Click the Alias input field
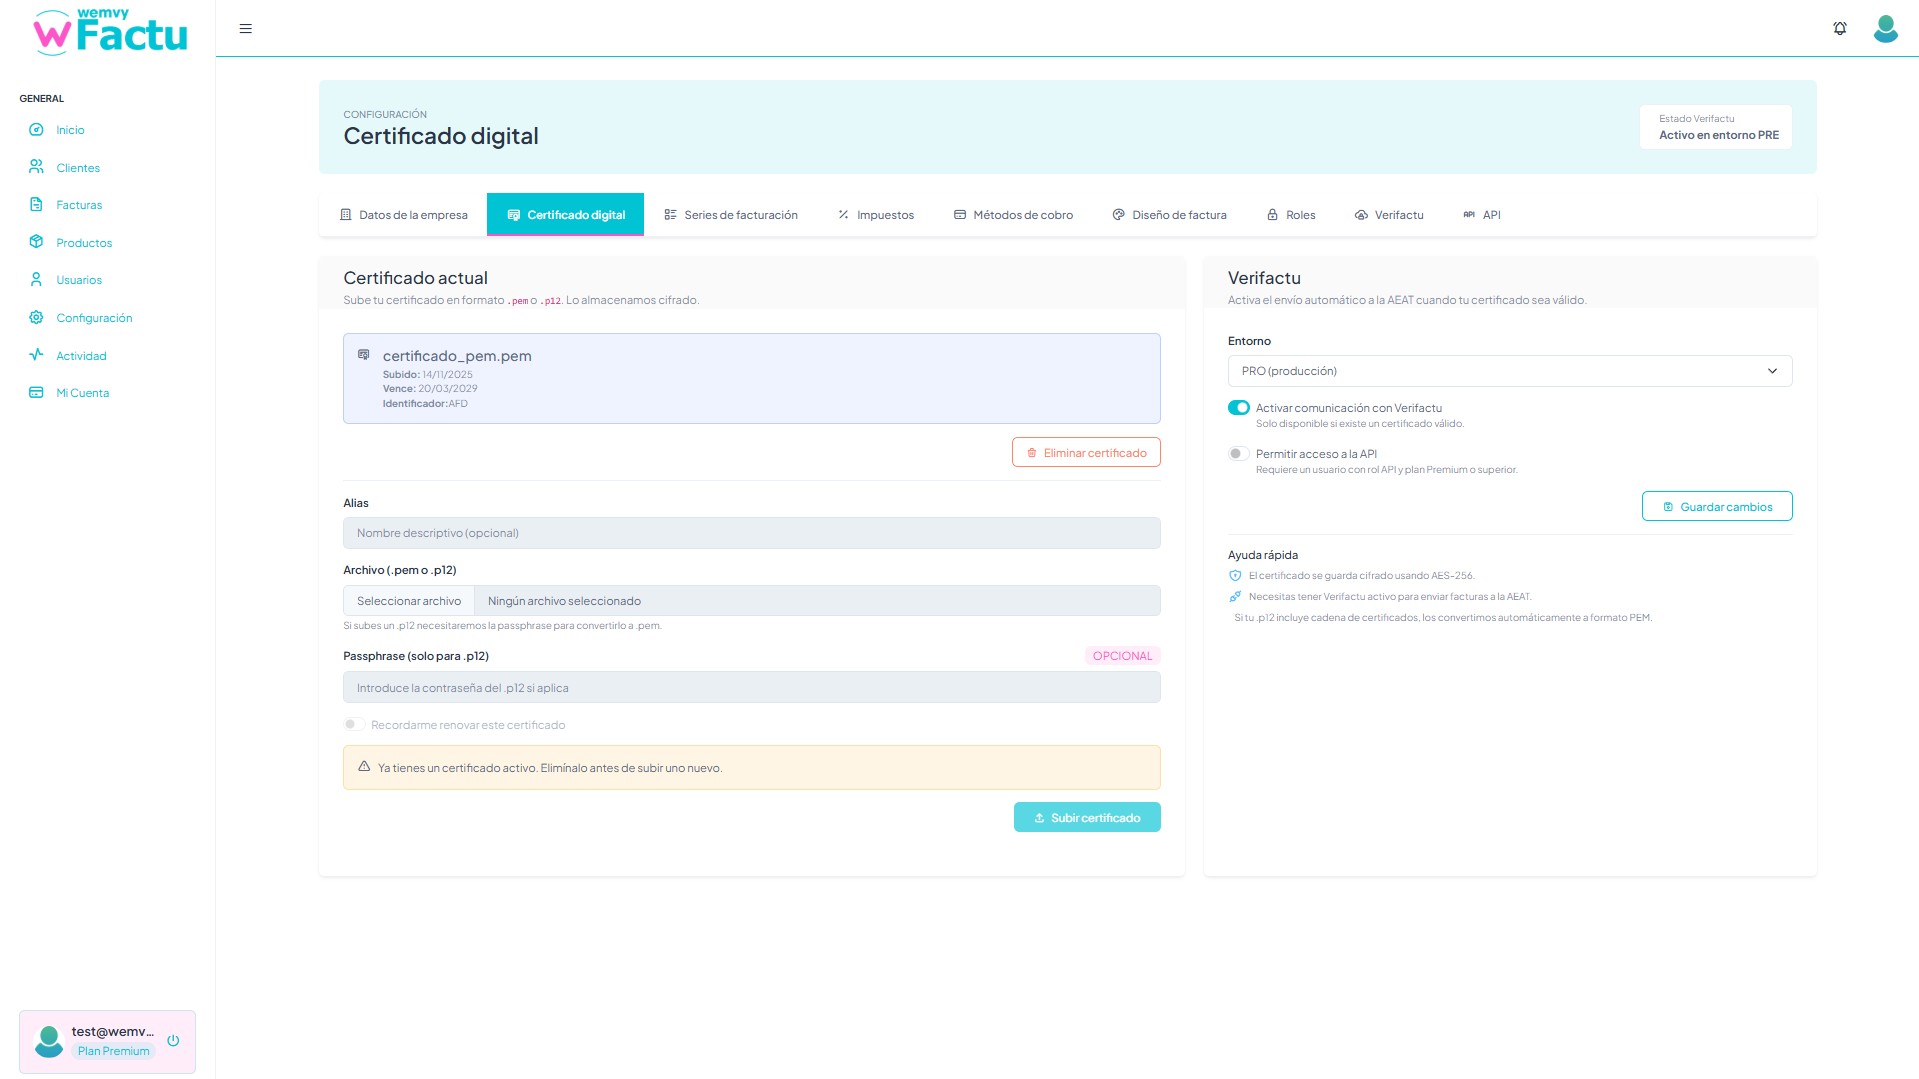The height and width of the screenshot is (1079, 1919). point(751,532)
